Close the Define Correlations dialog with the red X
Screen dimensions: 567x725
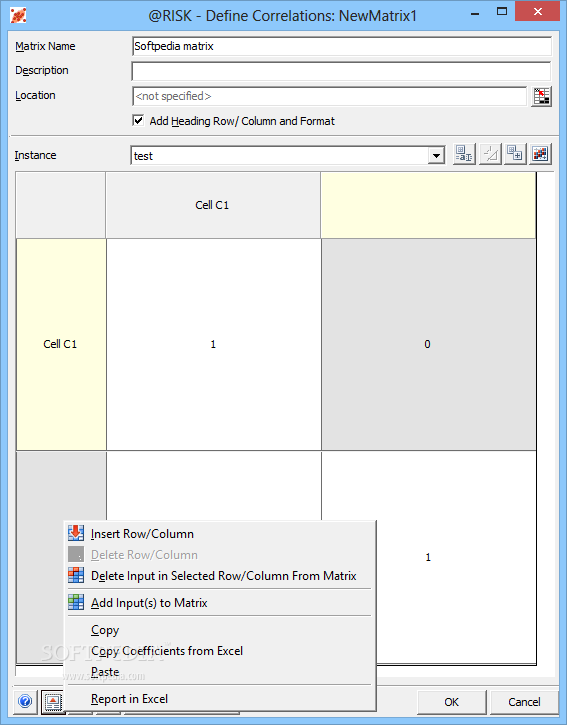pyautogui.click(x=537, y=12)
